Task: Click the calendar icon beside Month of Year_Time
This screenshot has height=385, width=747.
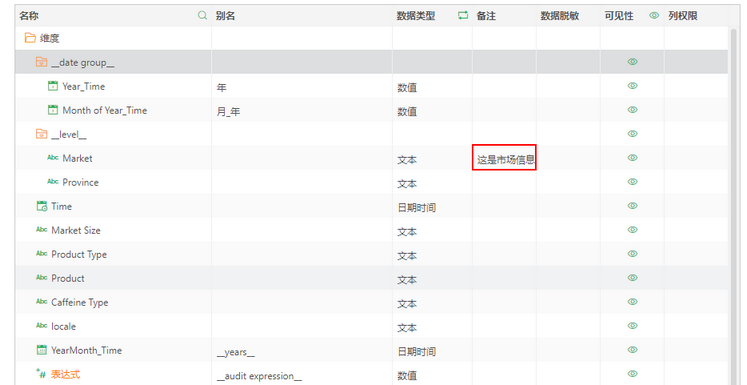Action: 53,110
